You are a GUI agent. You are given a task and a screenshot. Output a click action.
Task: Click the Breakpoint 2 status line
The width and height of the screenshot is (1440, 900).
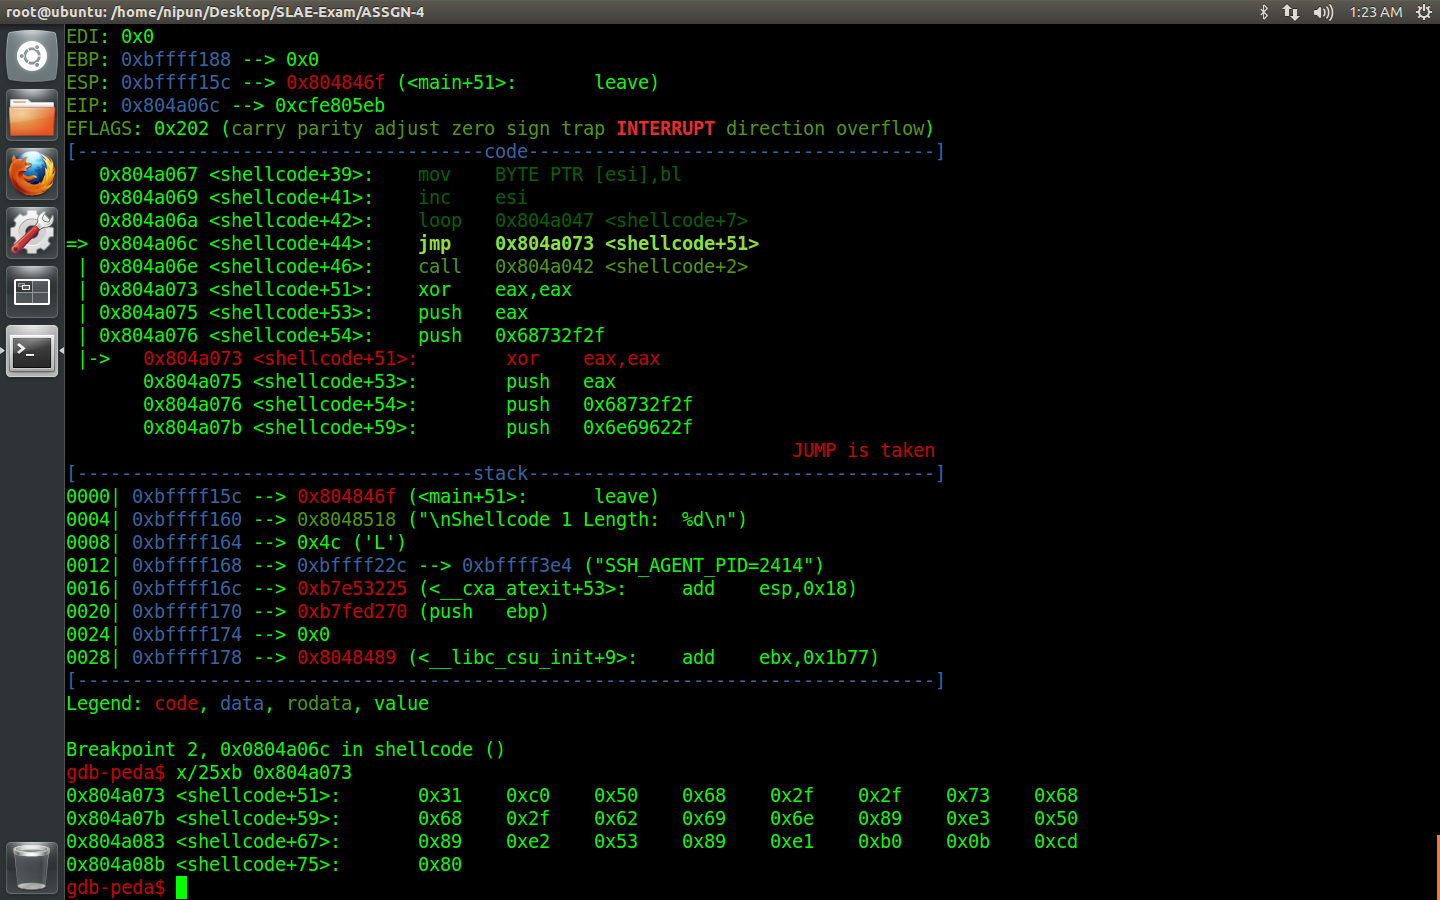point(285,749)
